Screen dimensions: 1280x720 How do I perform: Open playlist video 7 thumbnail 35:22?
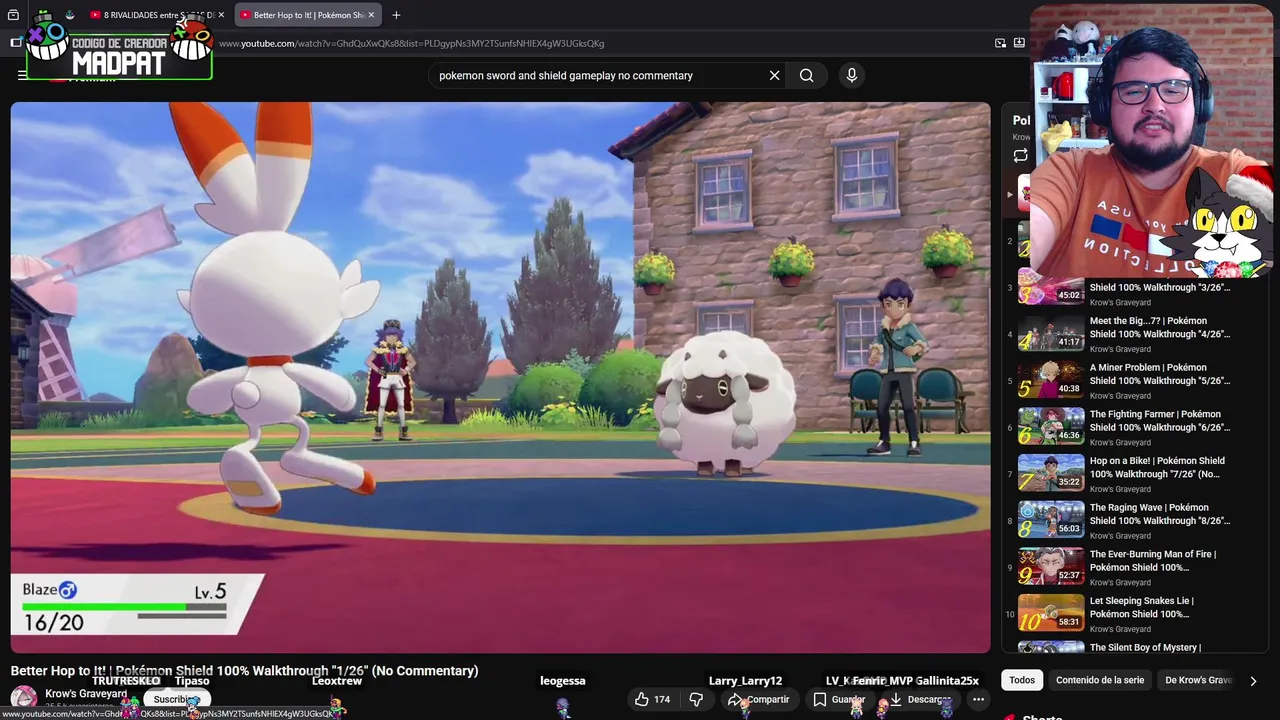[x=1051, y=473]
